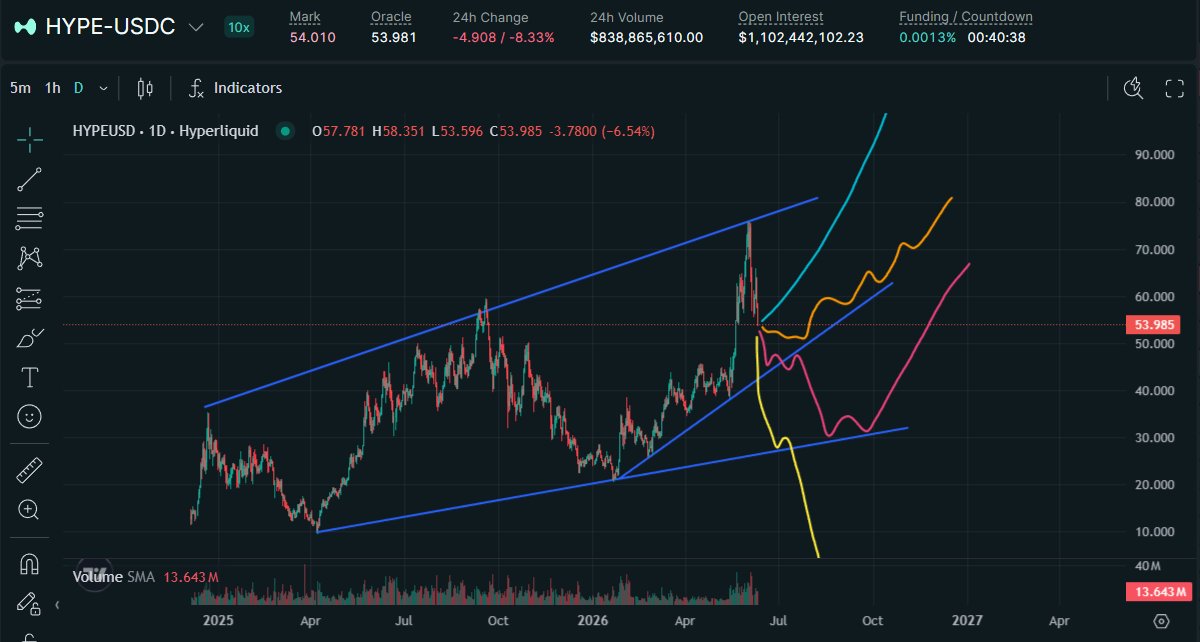The height and width of the screenshot is (642, 1200).
Task: Select the ruler measure tool
Action: (x=30, y=470)
